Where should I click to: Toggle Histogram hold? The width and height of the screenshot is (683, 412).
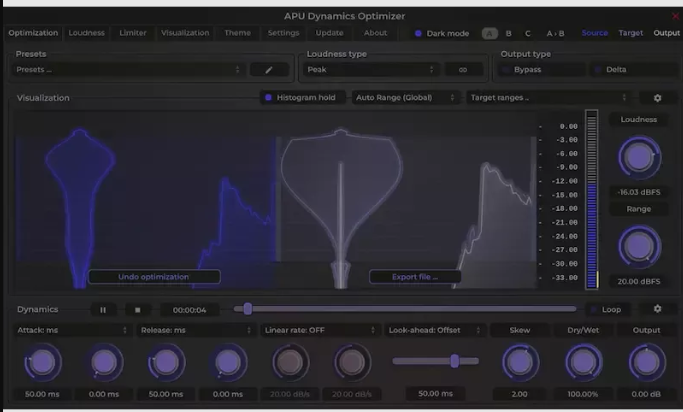tap(303, 98)
